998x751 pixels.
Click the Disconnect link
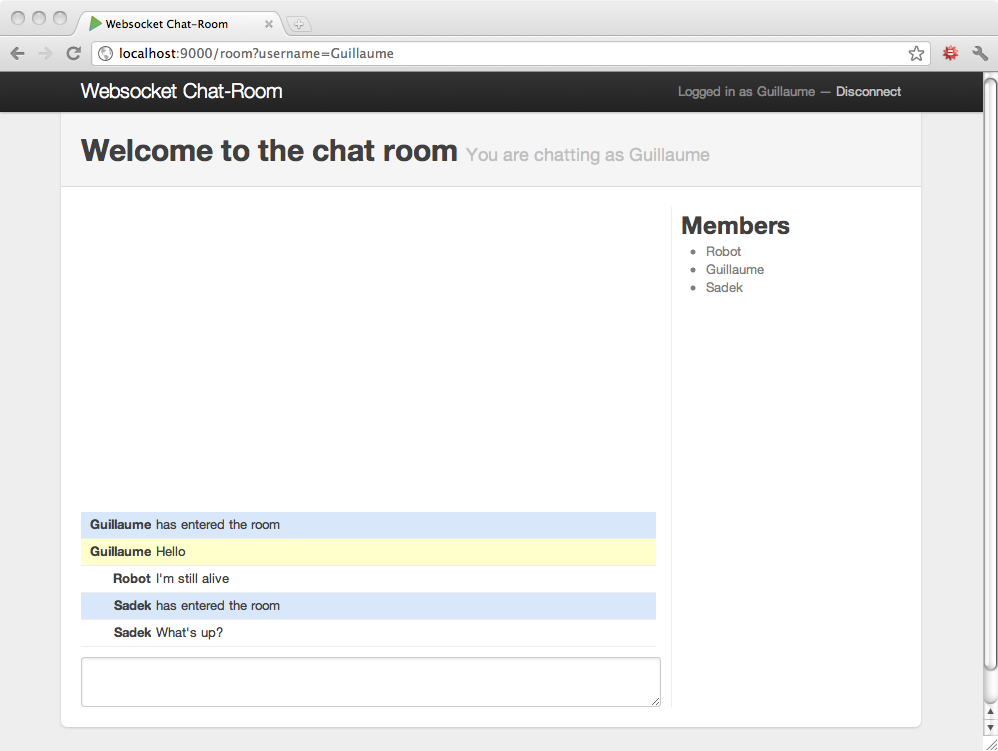click(x=868, y=92)
